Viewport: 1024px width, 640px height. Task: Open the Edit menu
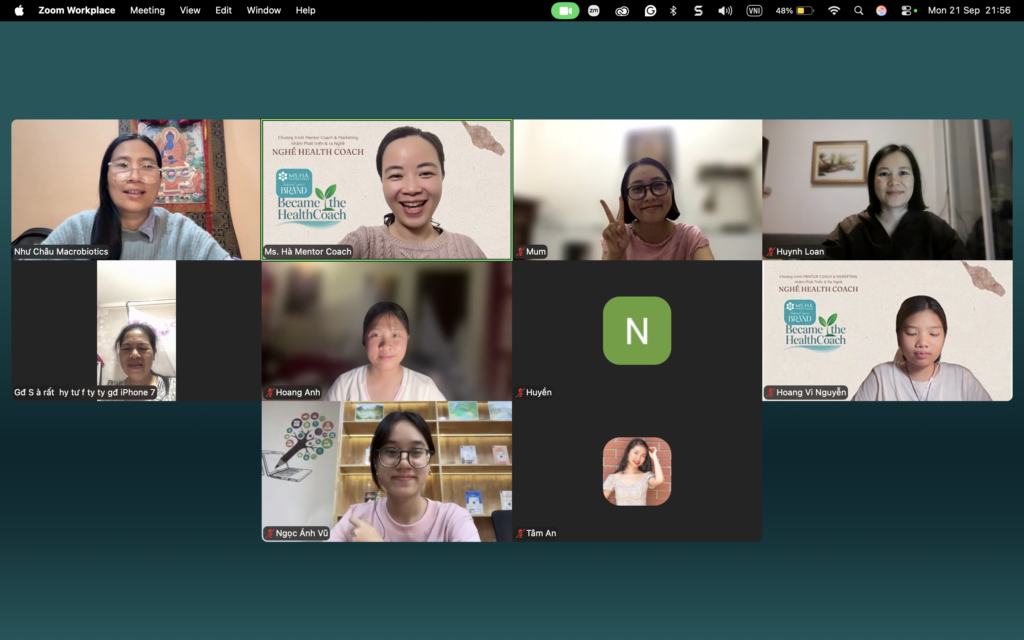(x=223, y=10)
